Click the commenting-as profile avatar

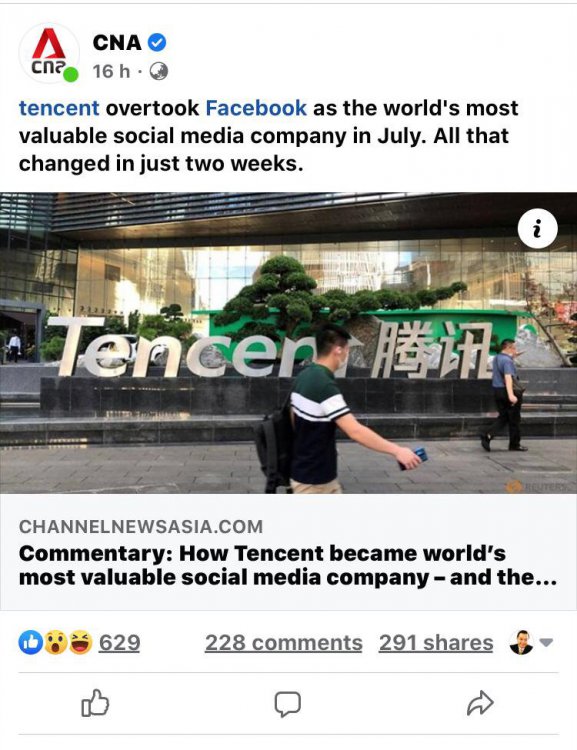pyautogui.click(x=521, y=642)
